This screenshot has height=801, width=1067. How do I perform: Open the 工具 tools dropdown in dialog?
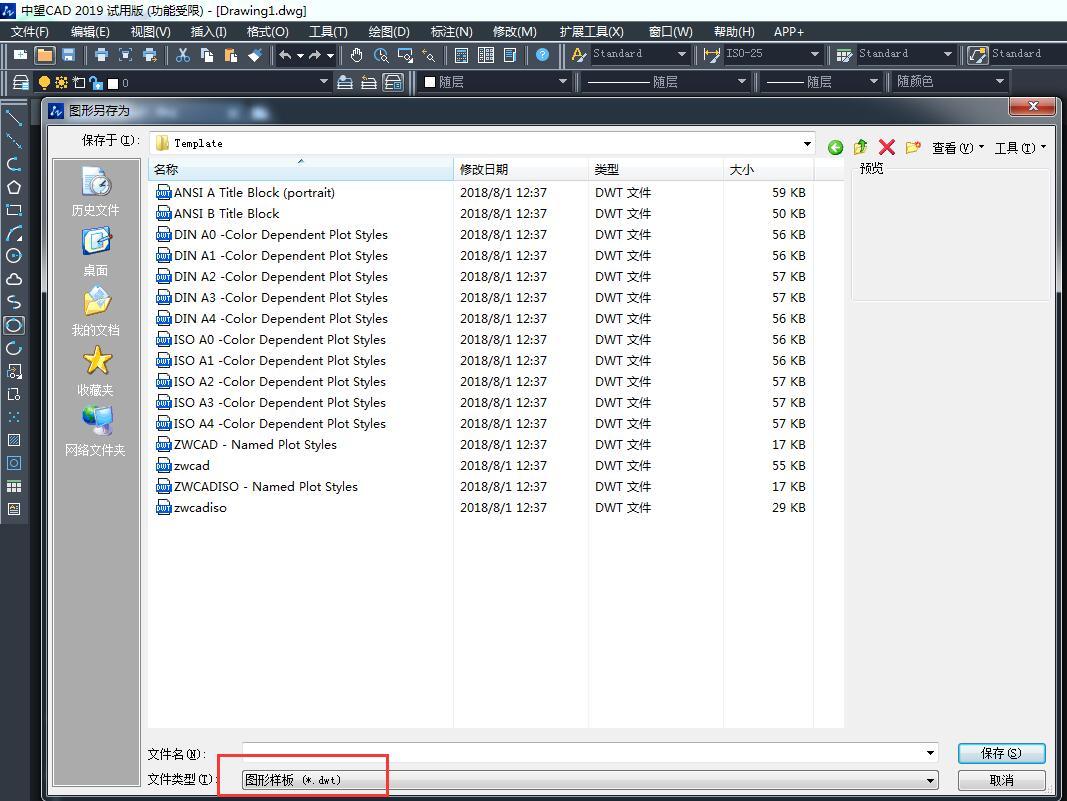pos(1020,148)
